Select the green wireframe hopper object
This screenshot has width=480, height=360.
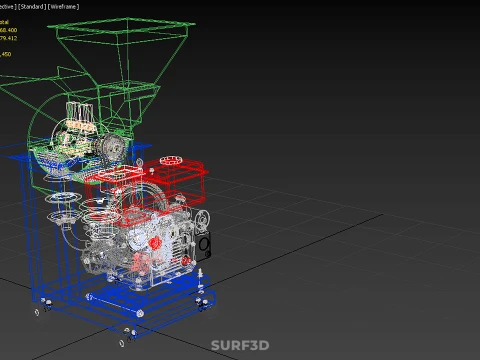point(122,53)
